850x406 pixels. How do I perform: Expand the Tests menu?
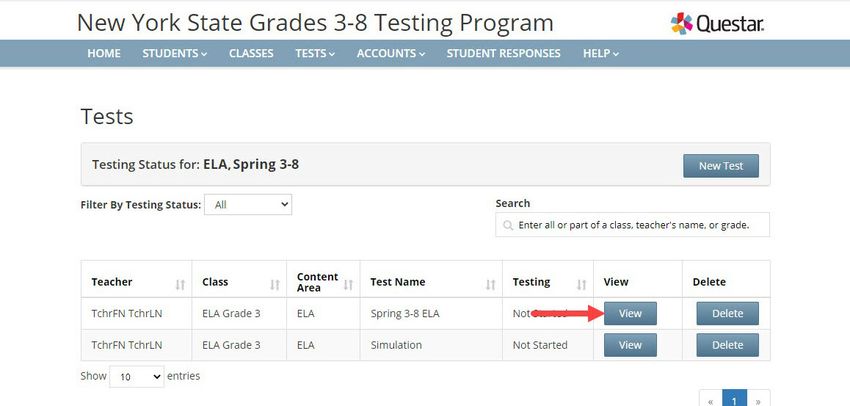click(x=315, y=53)
